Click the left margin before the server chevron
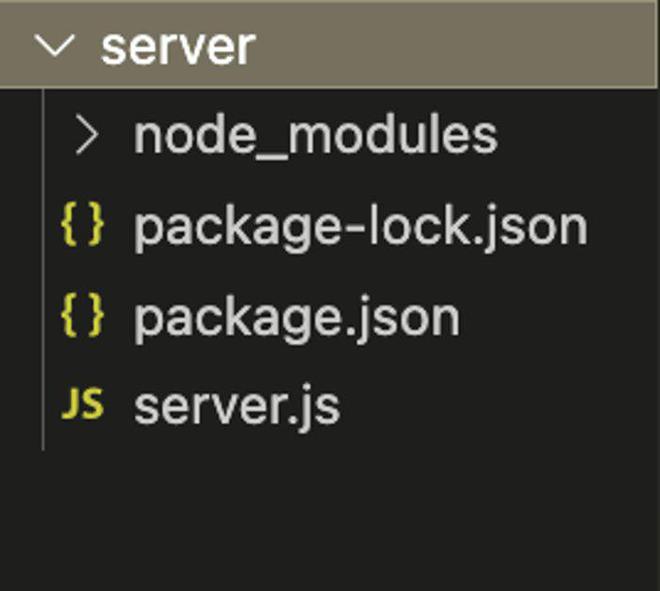The height and width of the screenshot is (591, 660). [x=15, y=46]
